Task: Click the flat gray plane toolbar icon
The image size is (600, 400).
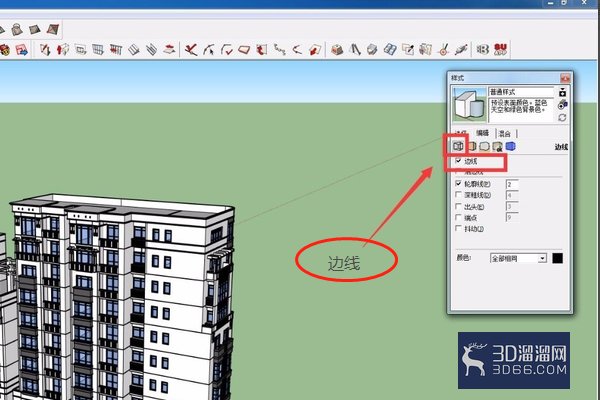Action: click(x=35, y=29)
